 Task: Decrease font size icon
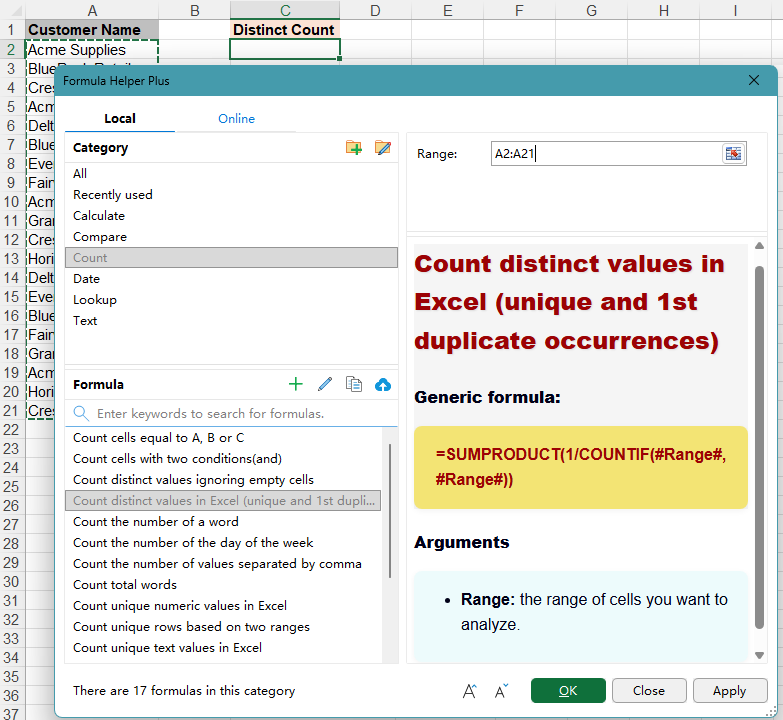(x=501, y=691)
